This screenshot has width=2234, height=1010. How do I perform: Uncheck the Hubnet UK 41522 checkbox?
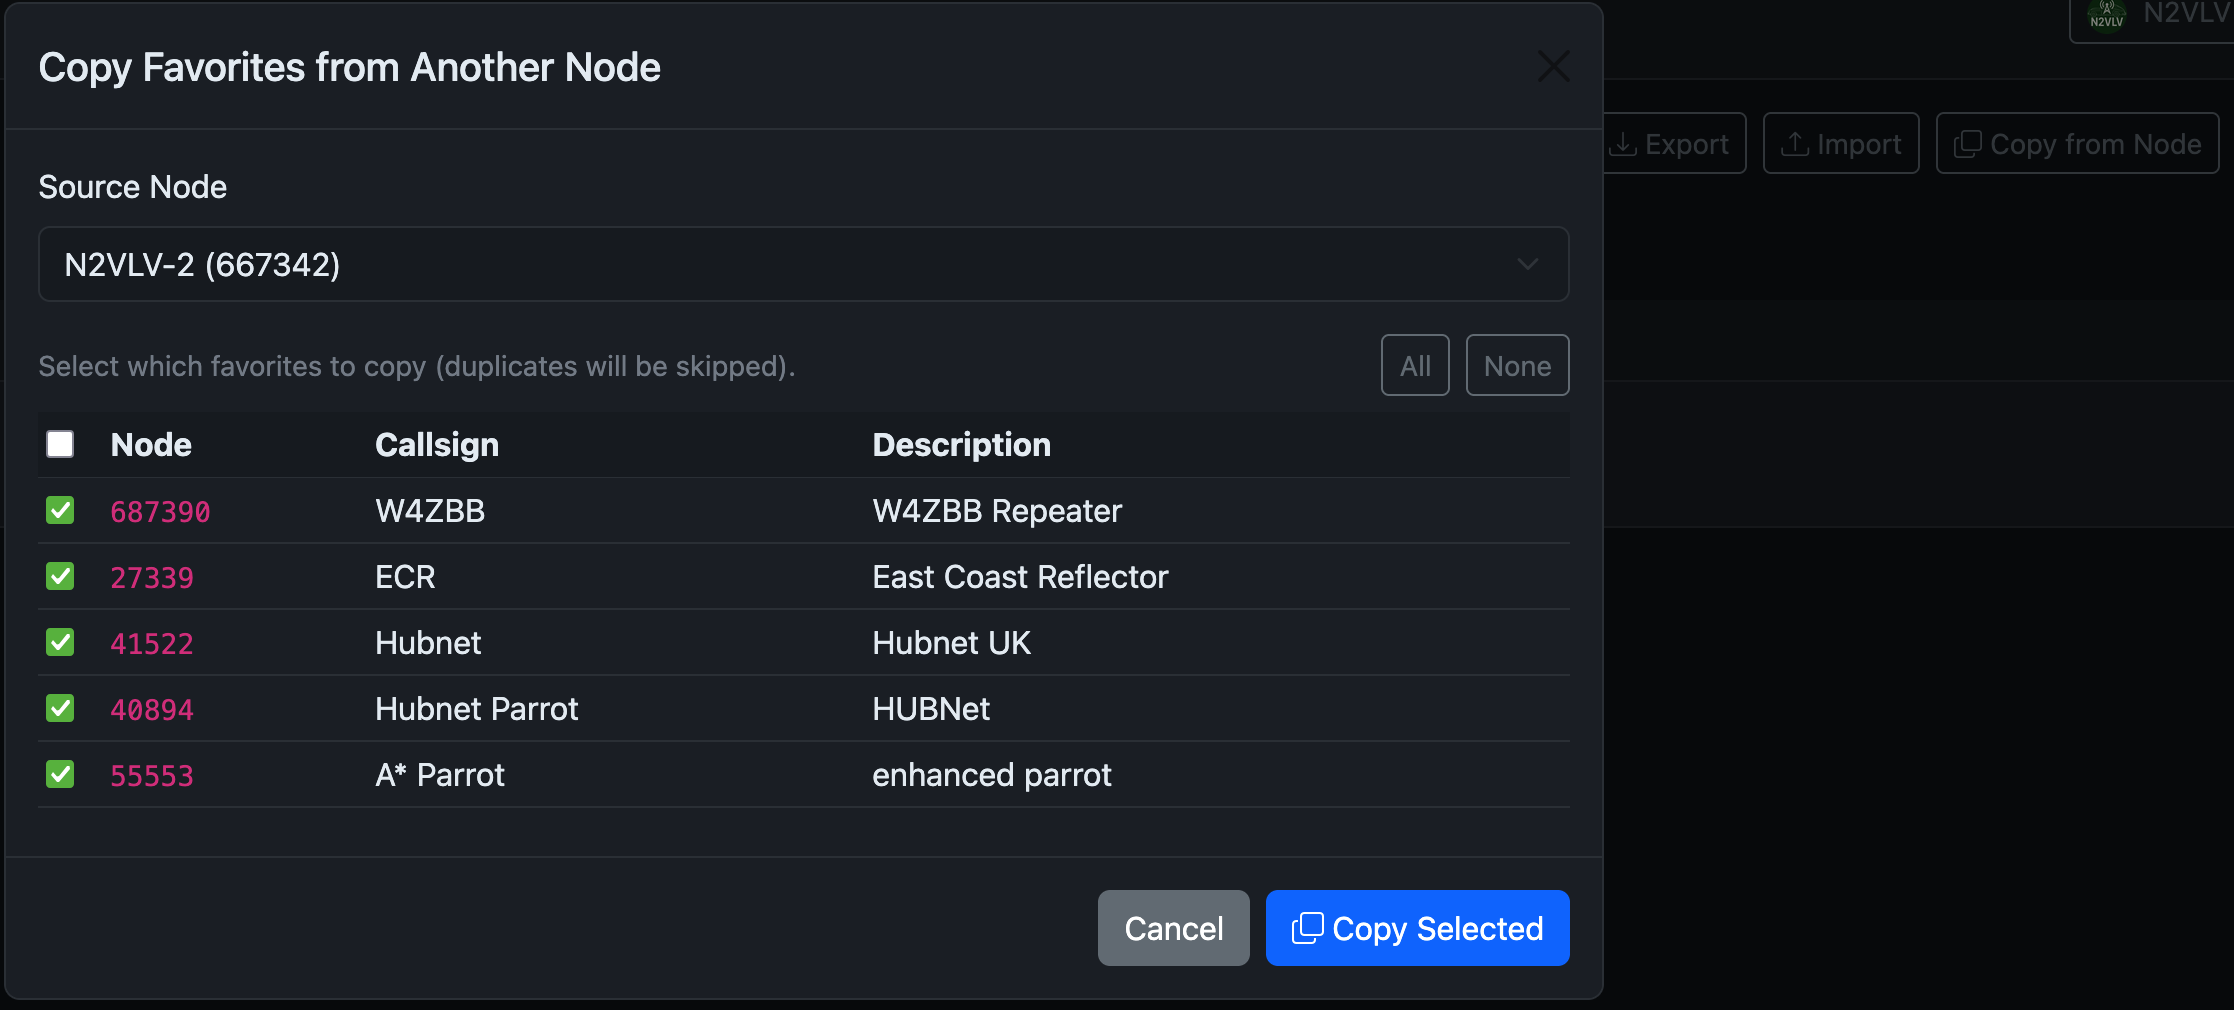(x=60, y=642)
